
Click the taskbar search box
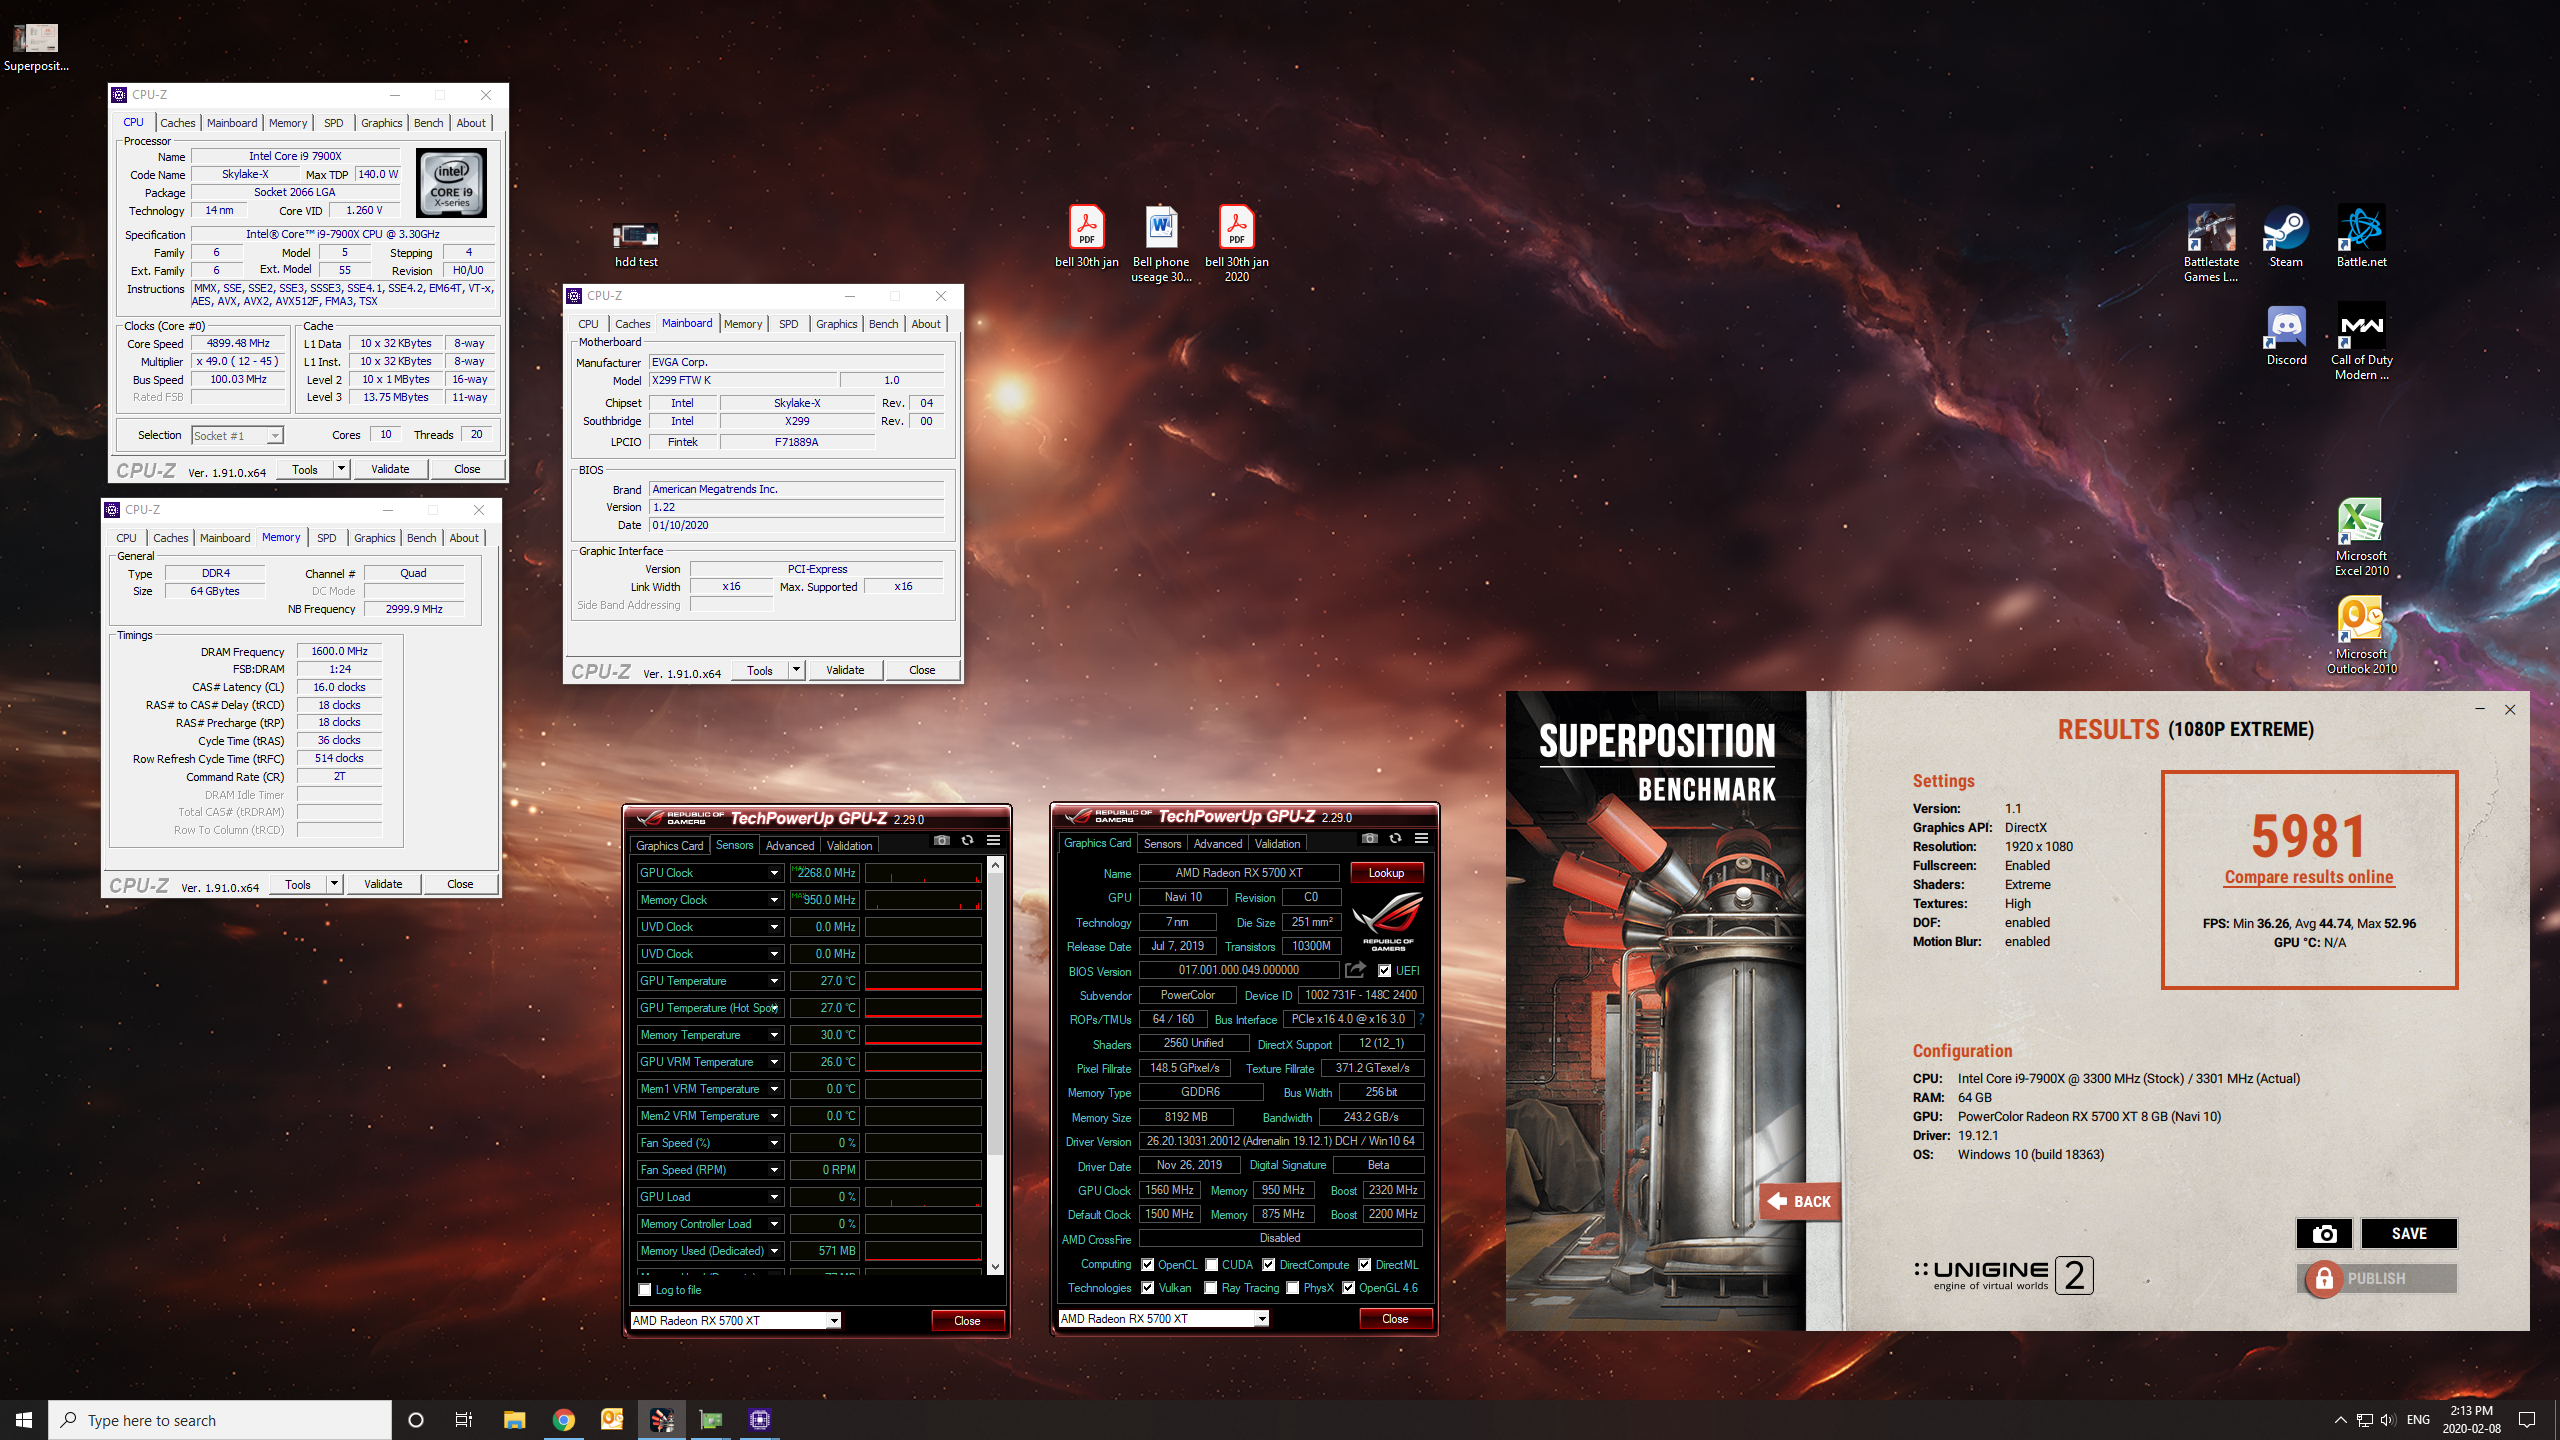[220, 1420]
